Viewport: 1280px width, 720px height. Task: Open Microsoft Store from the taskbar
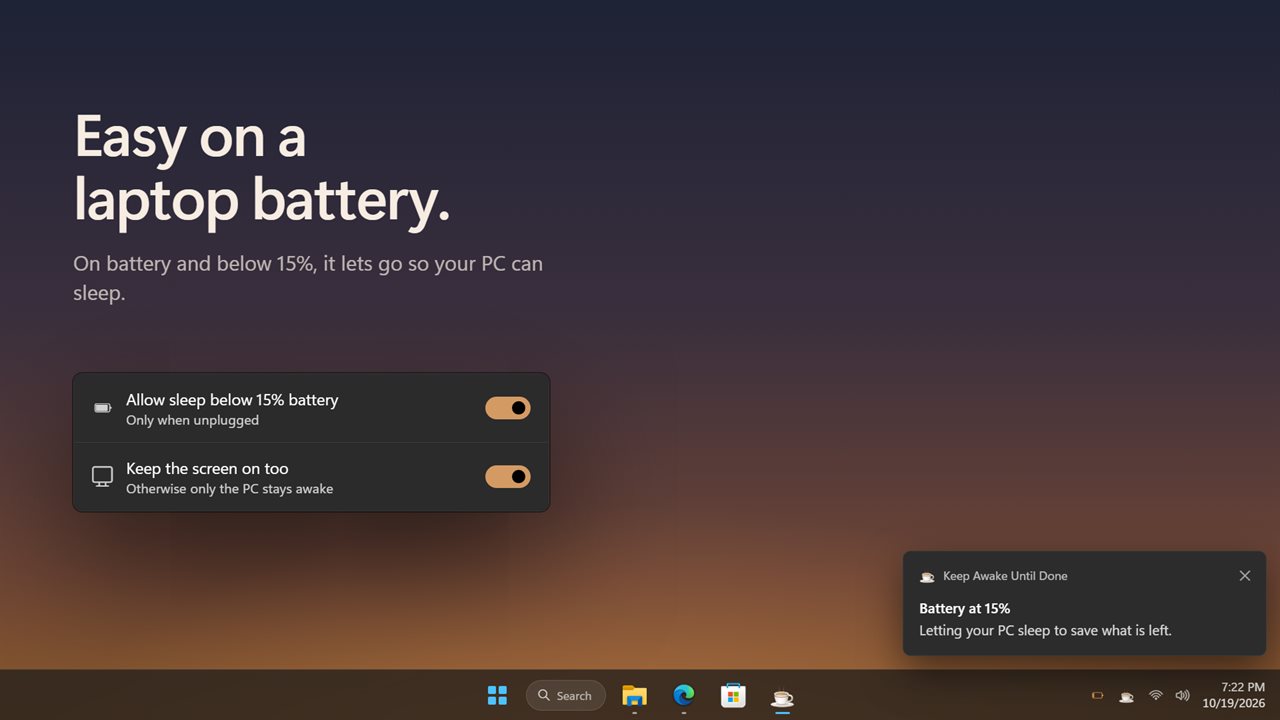pos(733,695)
